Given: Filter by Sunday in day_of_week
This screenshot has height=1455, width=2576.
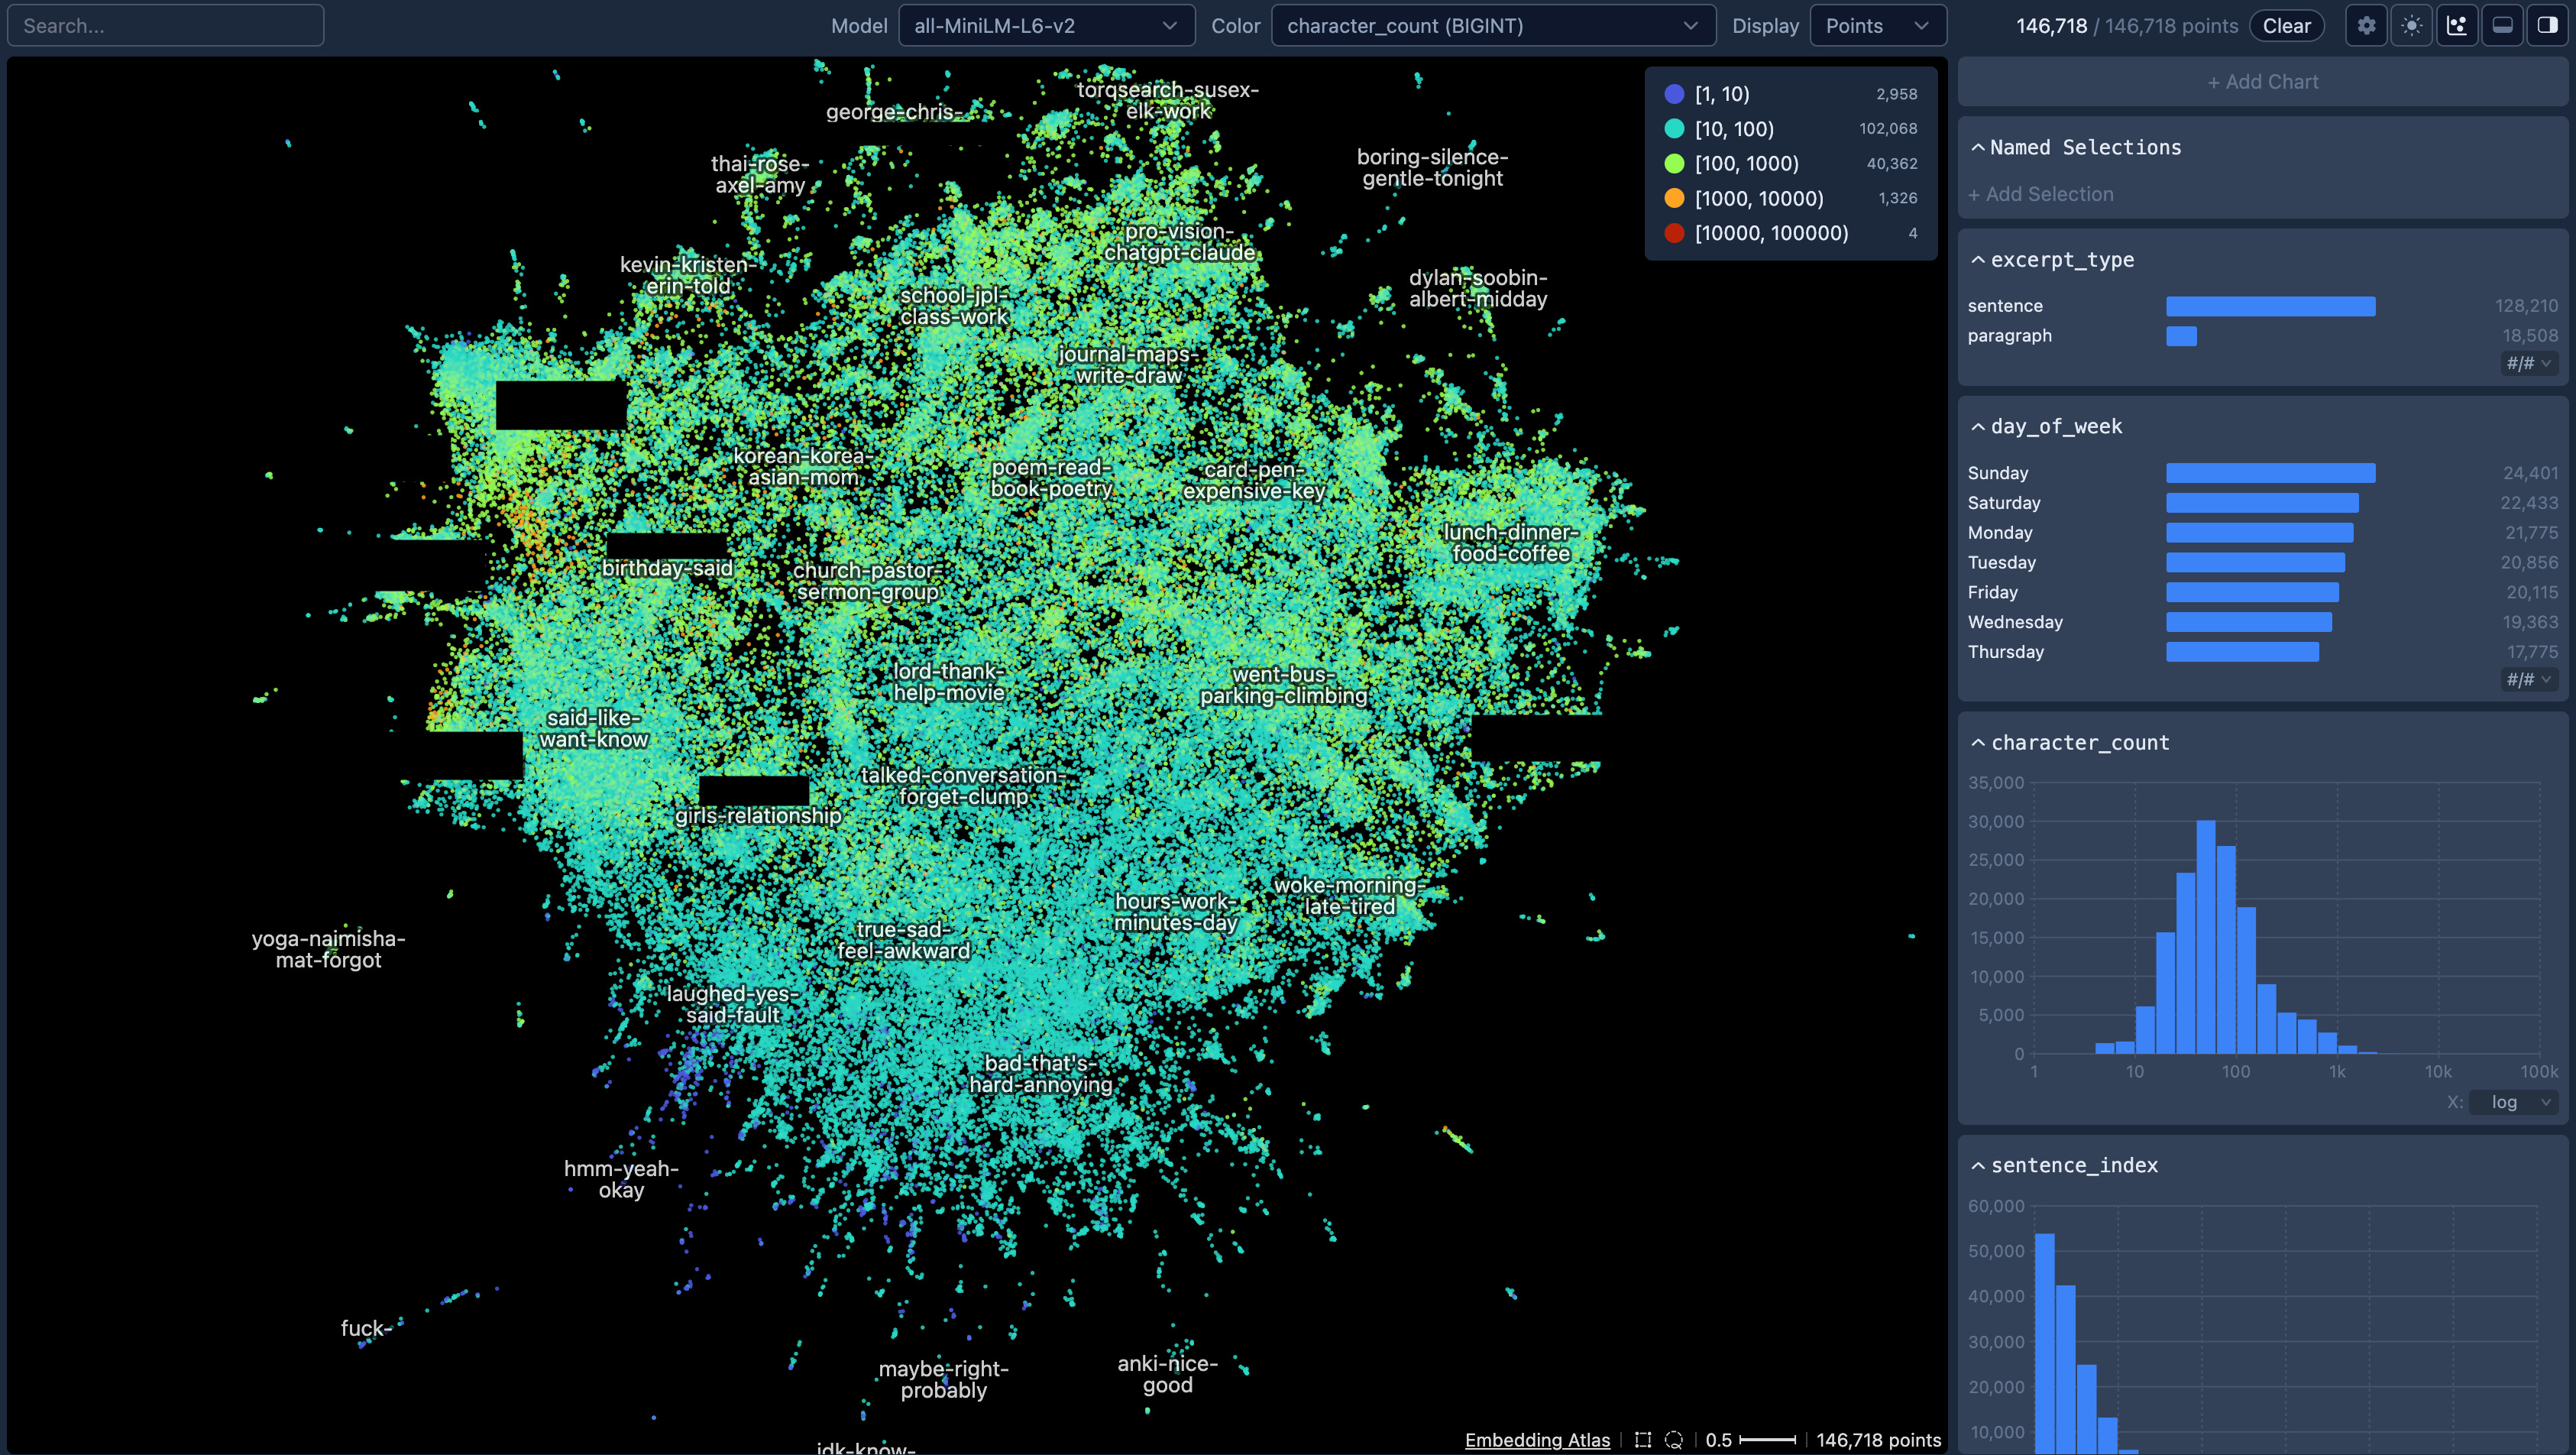Looking at the screenshot, I should (2269, 473).
